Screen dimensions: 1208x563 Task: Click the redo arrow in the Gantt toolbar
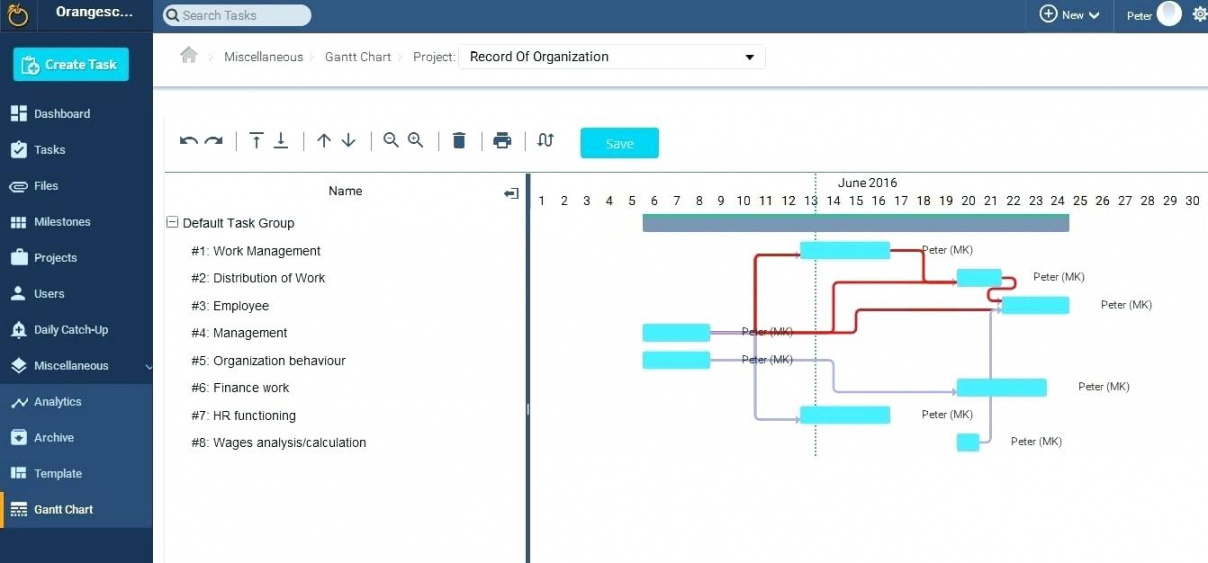[x=213, y=141]
